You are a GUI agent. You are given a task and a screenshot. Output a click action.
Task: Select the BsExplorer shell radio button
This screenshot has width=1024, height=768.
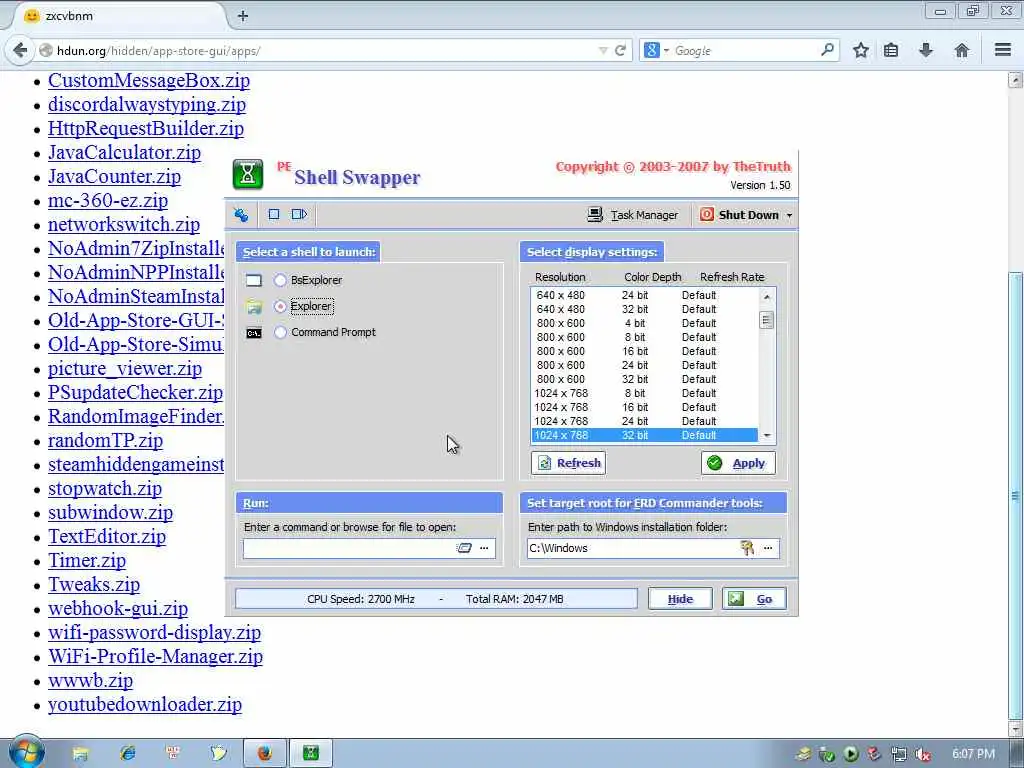[280, 280]
